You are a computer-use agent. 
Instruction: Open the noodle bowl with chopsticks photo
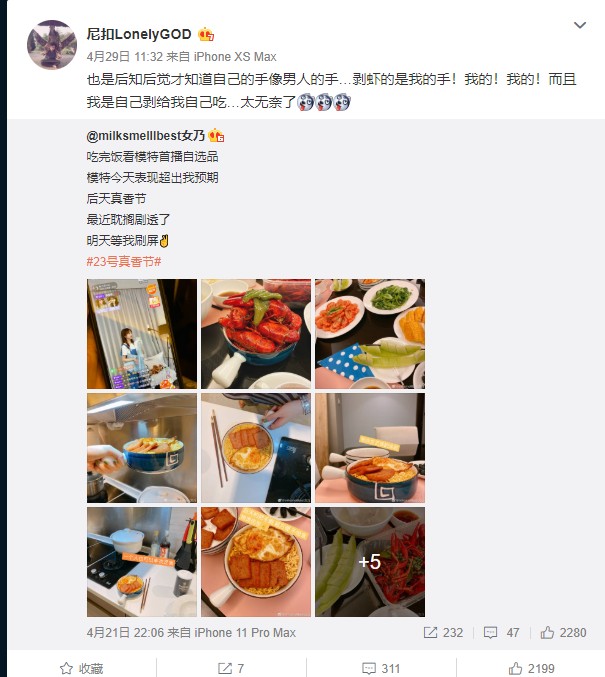256,448
